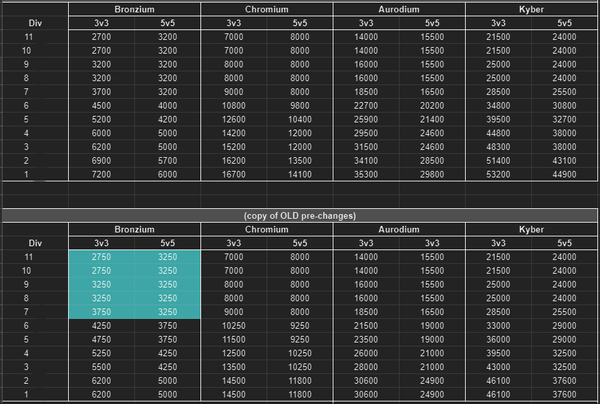
Task: Select the cell containing 14200
Action: [x=234, y=133]
